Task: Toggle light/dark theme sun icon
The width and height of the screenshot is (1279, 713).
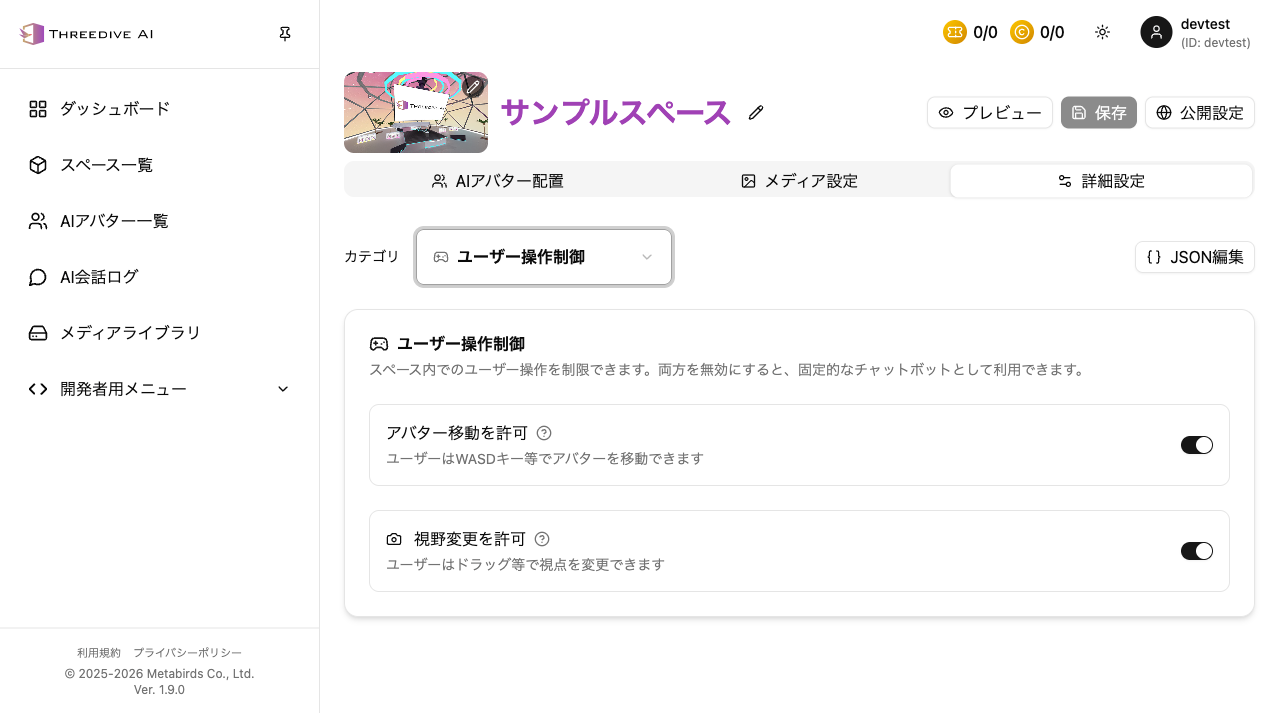Action: (1102, 32)
